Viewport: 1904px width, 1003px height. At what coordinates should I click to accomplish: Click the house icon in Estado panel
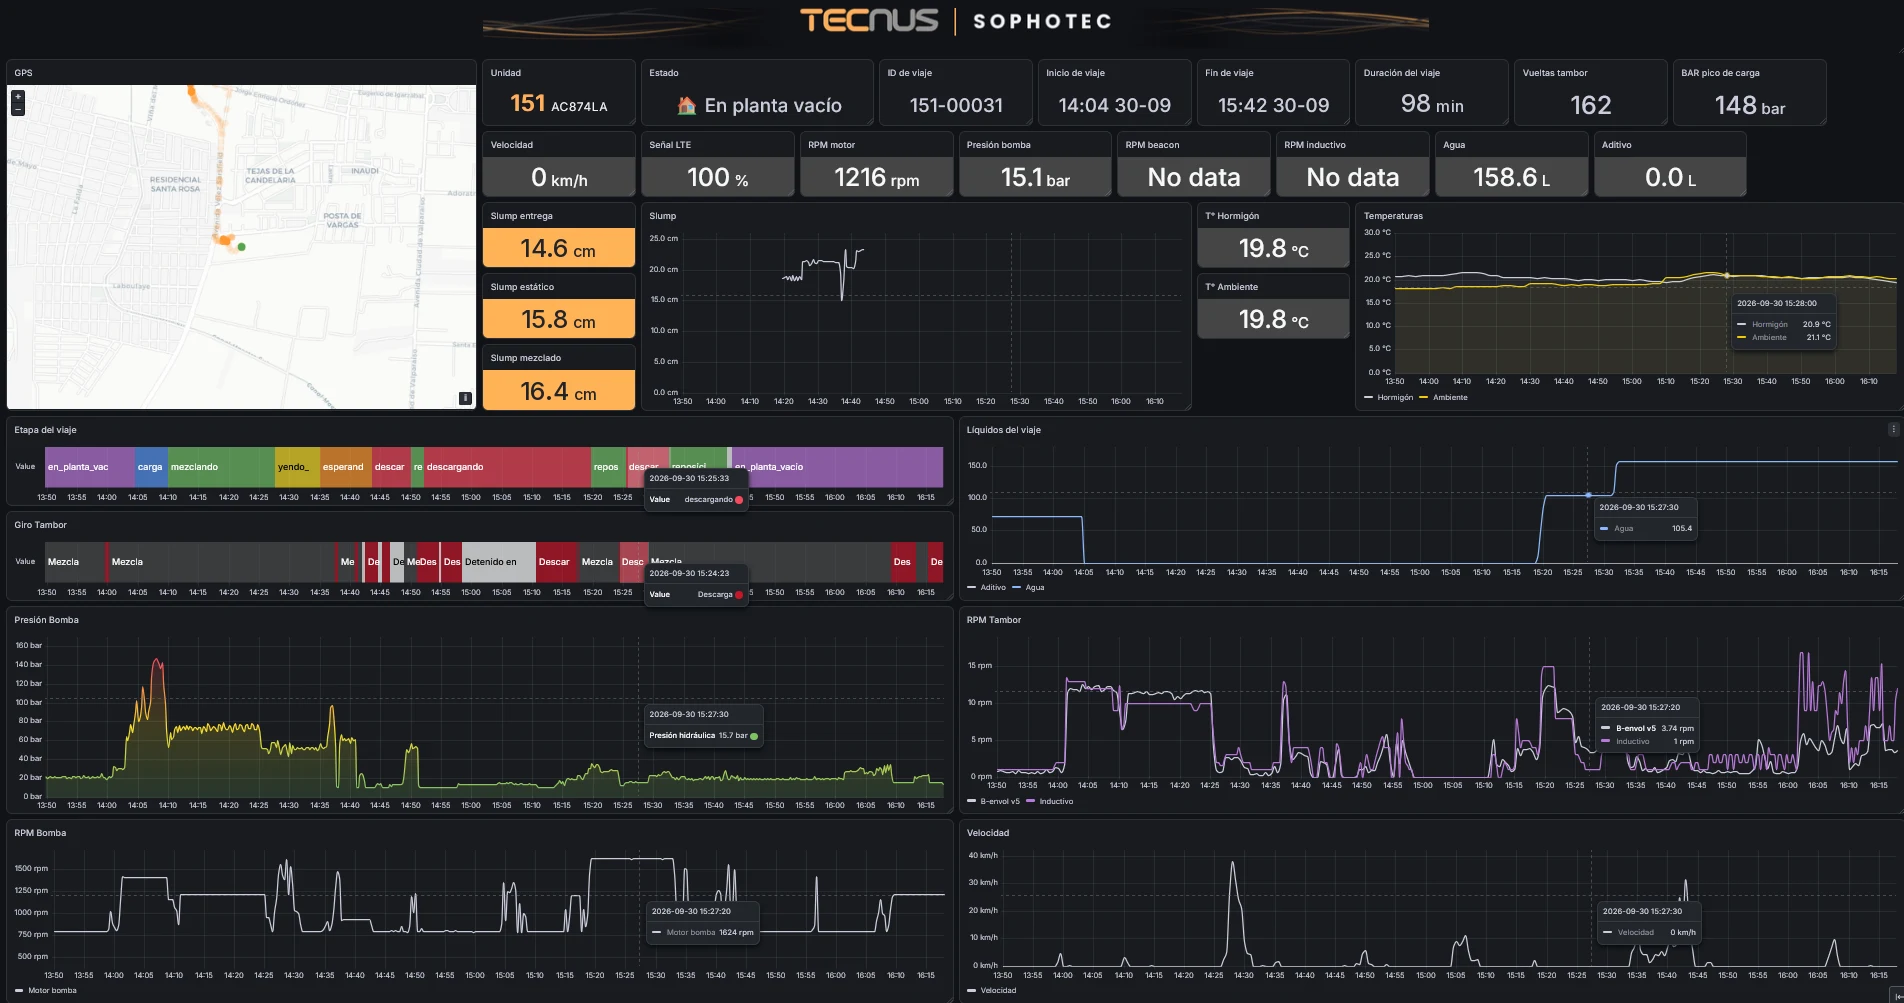[686, 105]
